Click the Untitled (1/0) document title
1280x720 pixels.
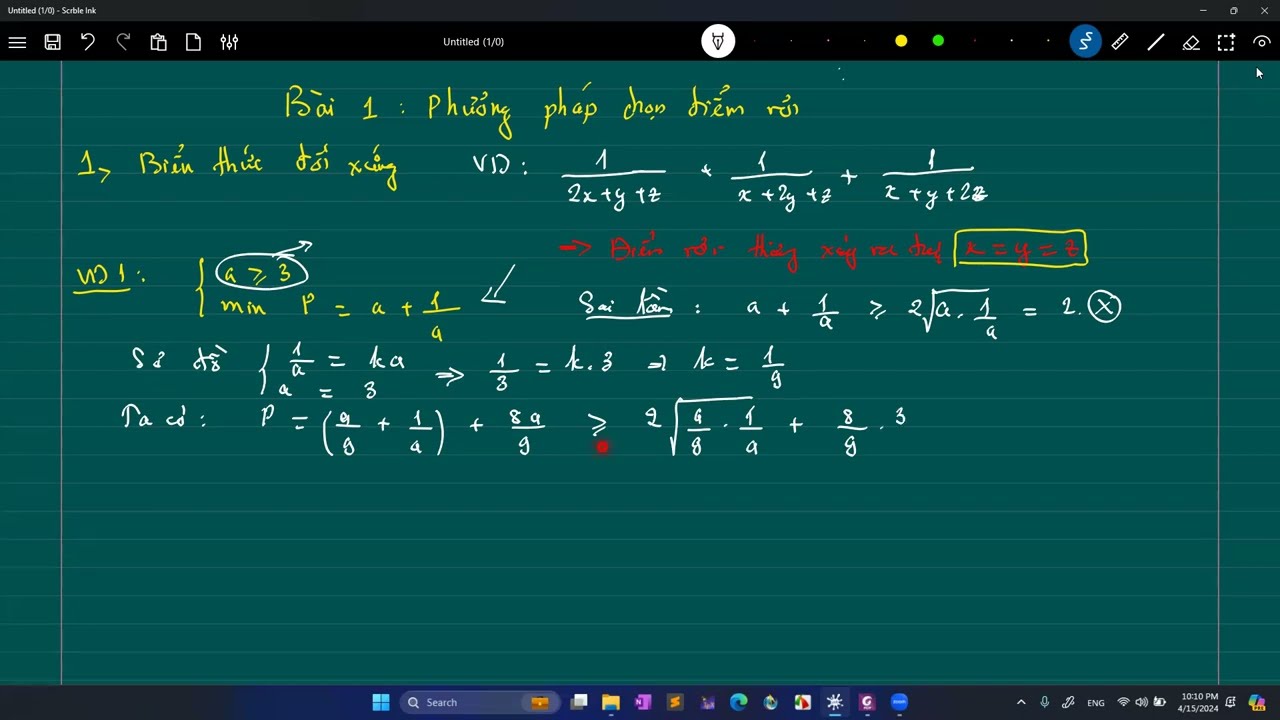point(473,42)
